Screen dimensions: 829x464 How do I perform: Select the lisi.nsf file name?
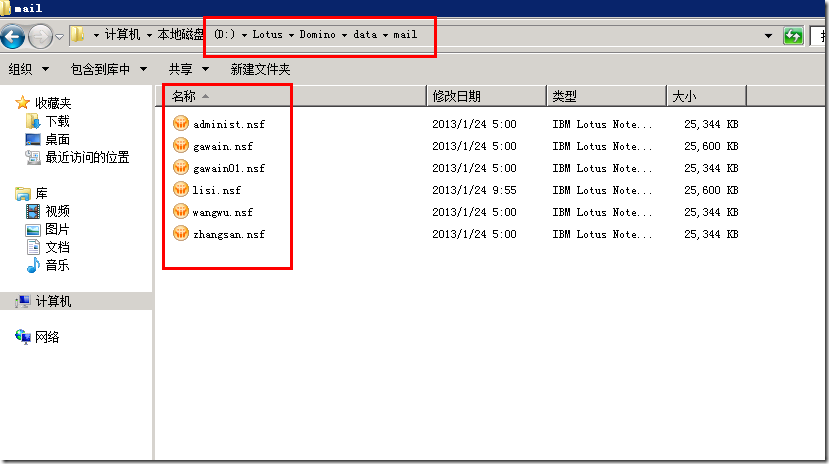217,190
